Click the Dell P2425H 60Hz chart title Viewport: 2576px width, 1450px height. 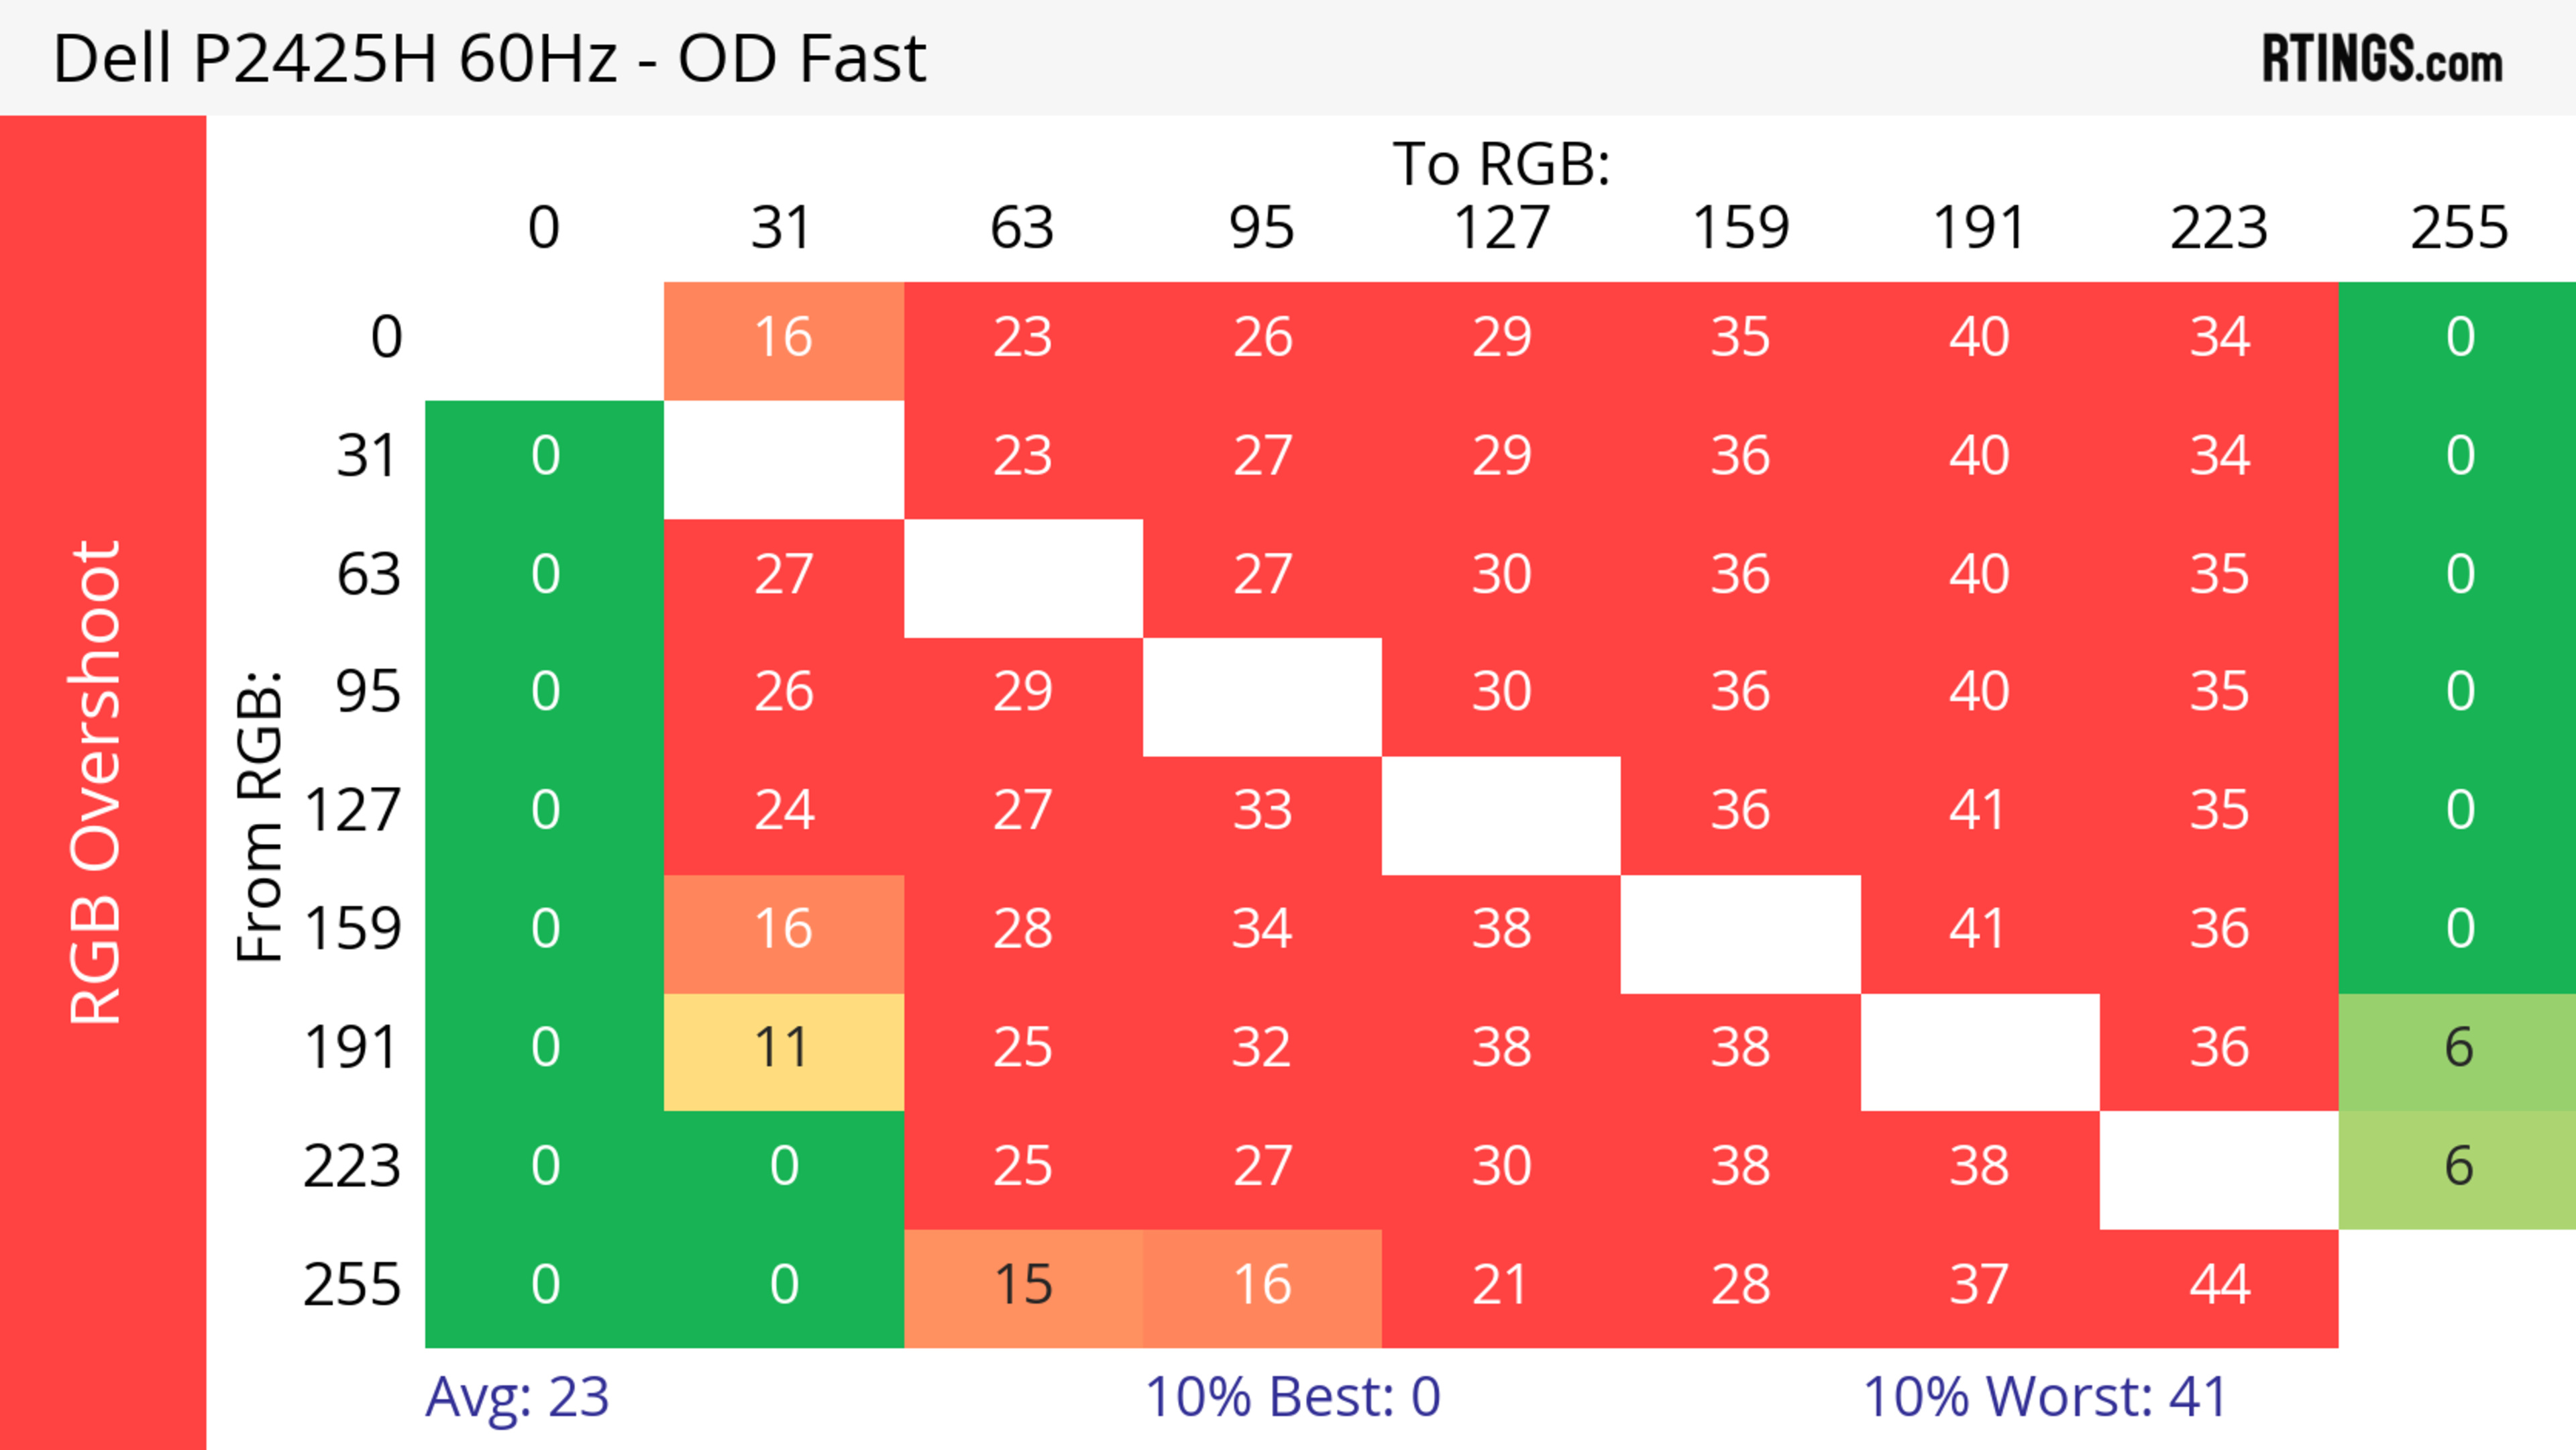click(489, 59)
